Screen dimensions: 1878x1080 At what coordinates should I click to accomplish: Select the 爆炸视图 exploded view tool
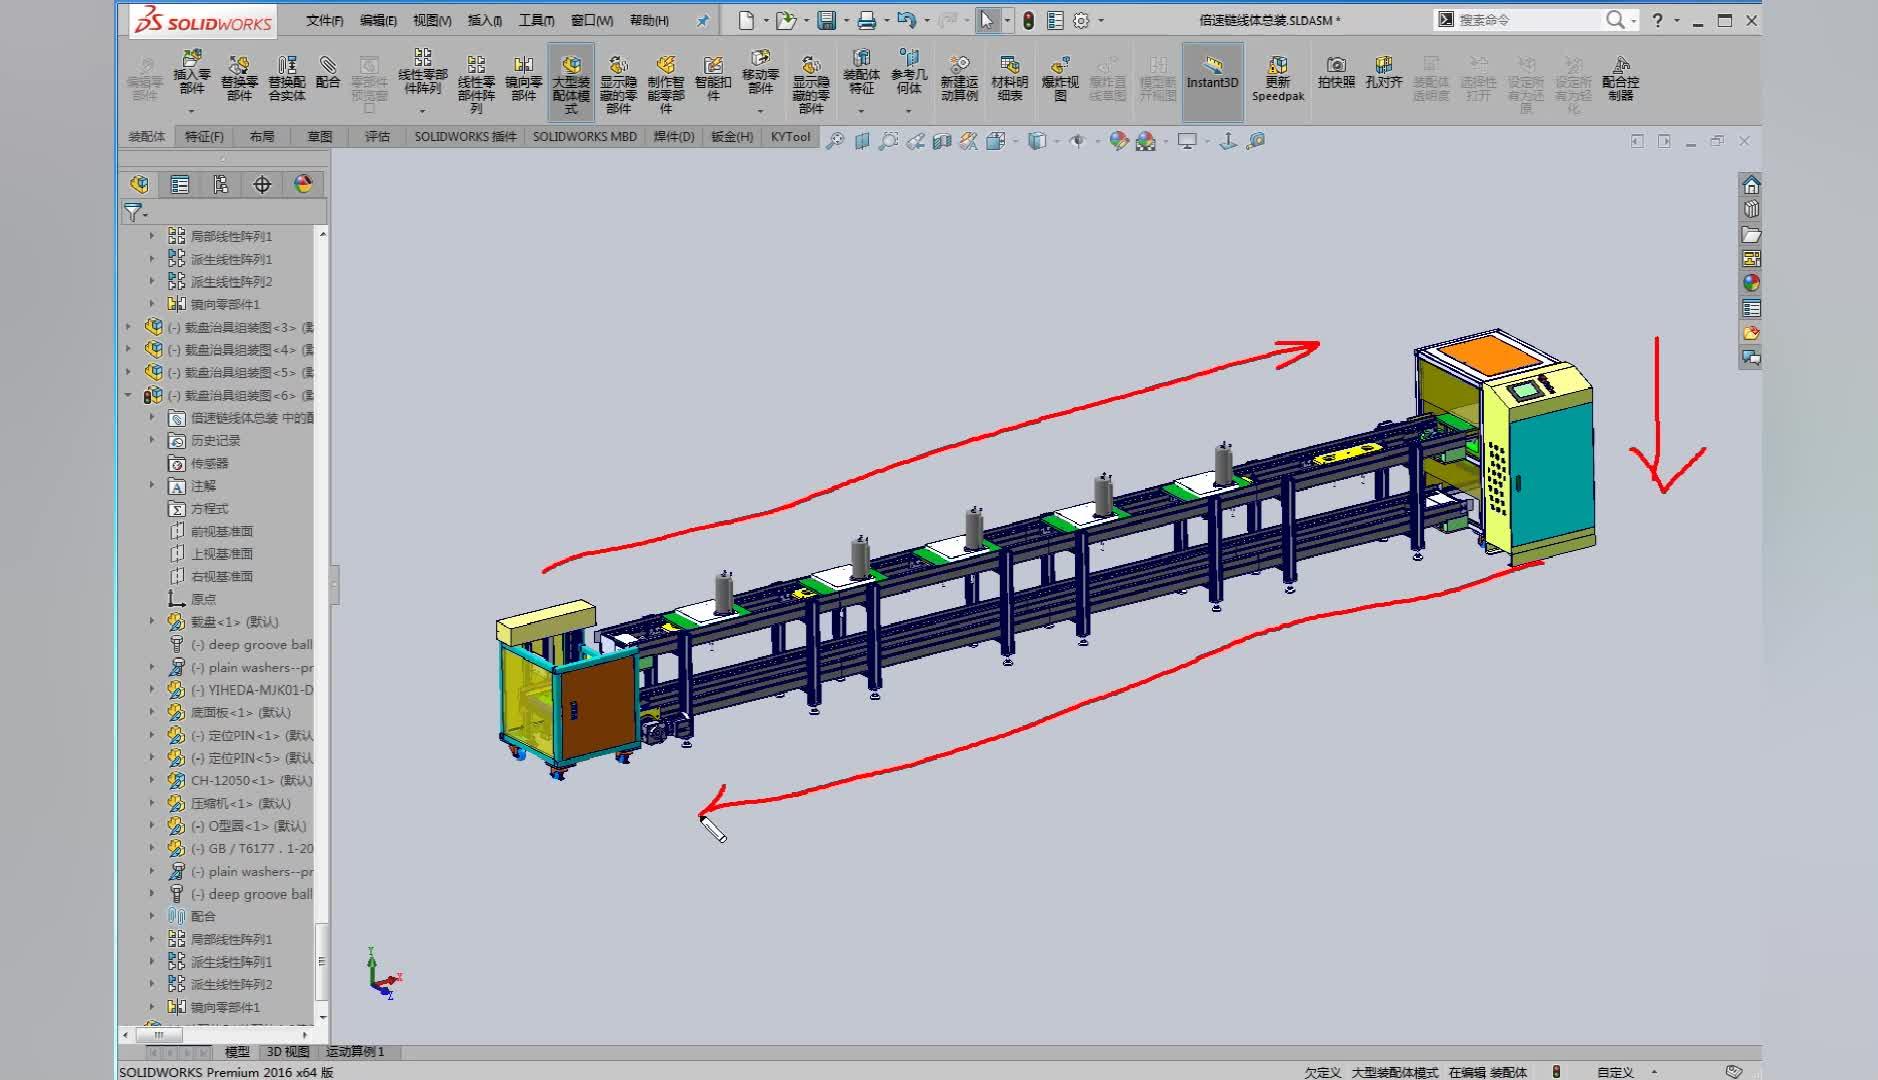1059,78
